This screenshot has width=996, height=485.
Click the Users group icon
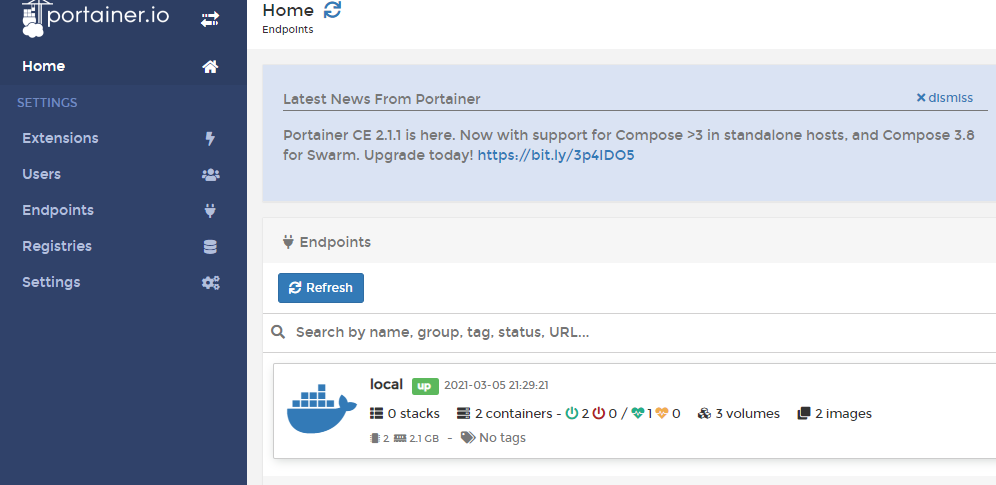(x=210, y=175)
